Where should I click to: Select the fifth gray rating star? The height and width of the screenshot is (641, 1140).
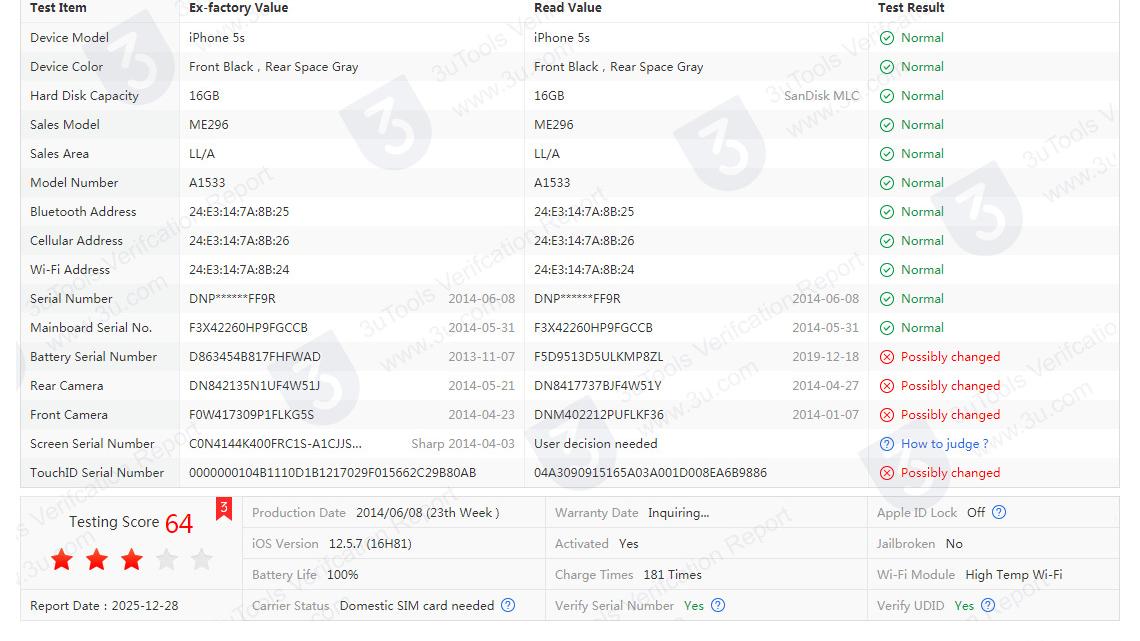pyautogui.click(x=201, y=560)
